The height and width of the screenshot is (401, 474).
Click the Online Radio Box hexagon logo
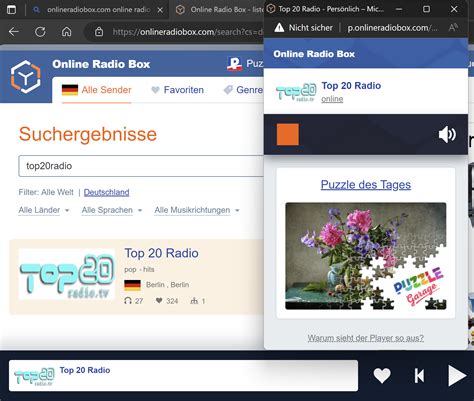click(25, 77)
